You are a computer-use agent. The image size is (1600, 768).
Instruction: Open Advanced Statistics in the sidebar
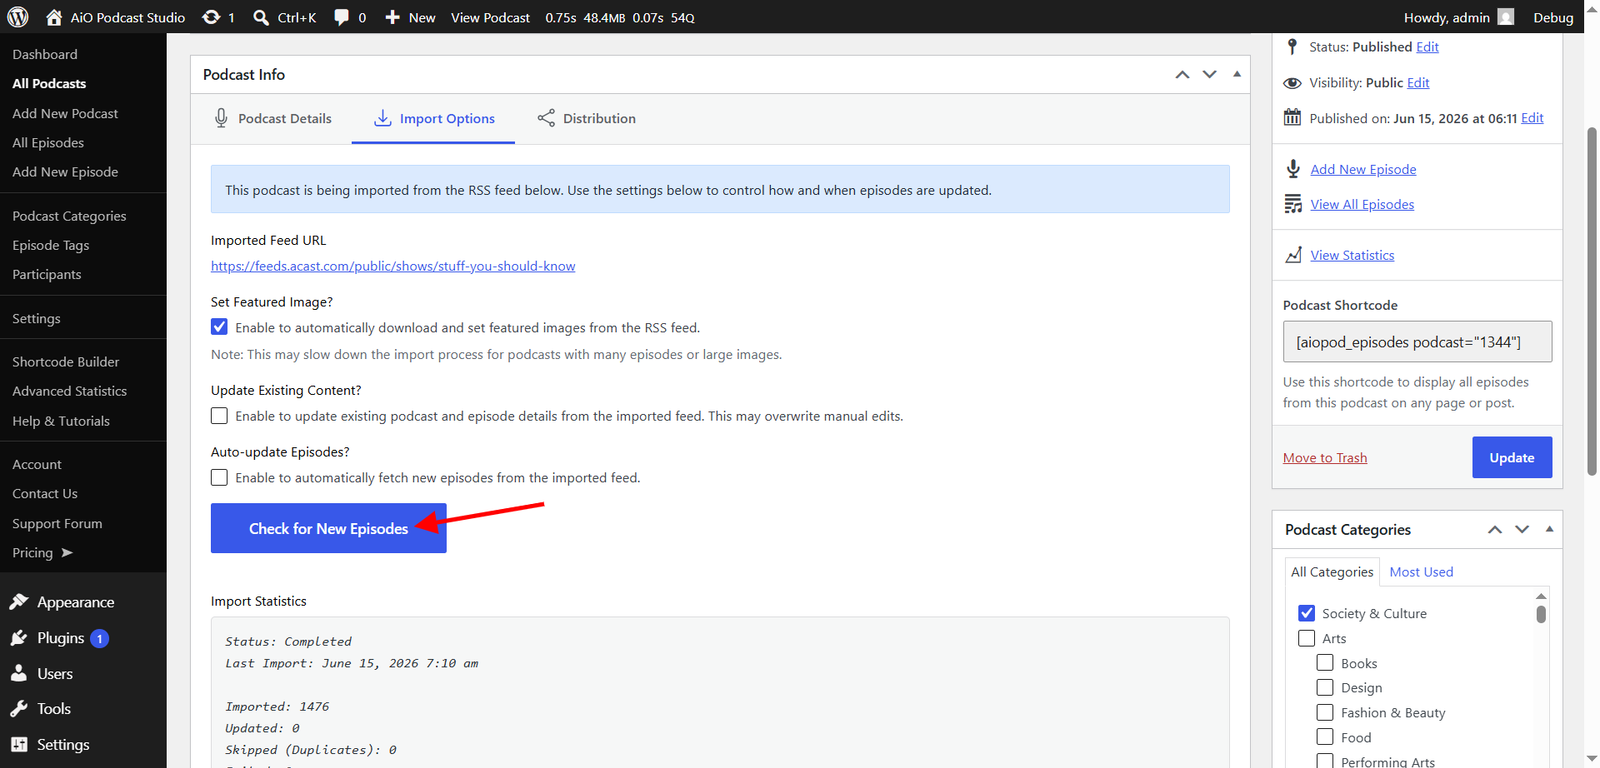[x=70, y=391]
